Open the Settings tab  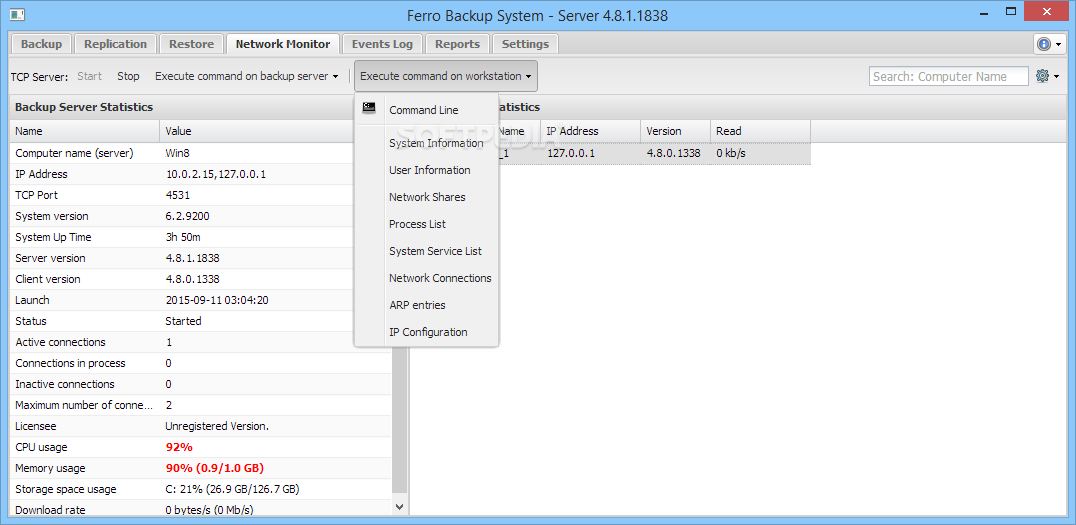click(525, 44)
